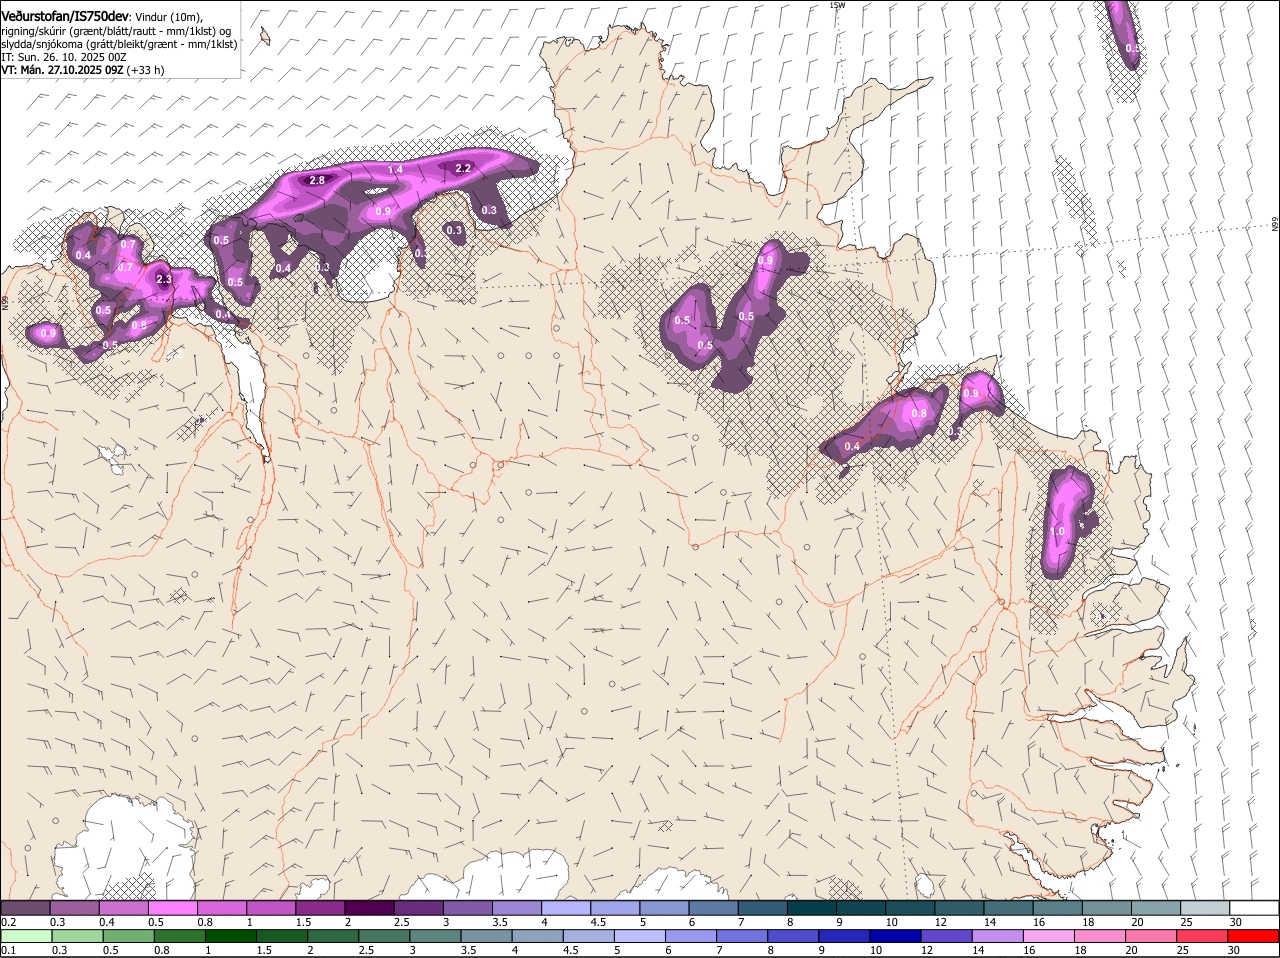Pick the dark teal 8–9 swatch, upper scale

pyautogui.click(x=812, y=908)
